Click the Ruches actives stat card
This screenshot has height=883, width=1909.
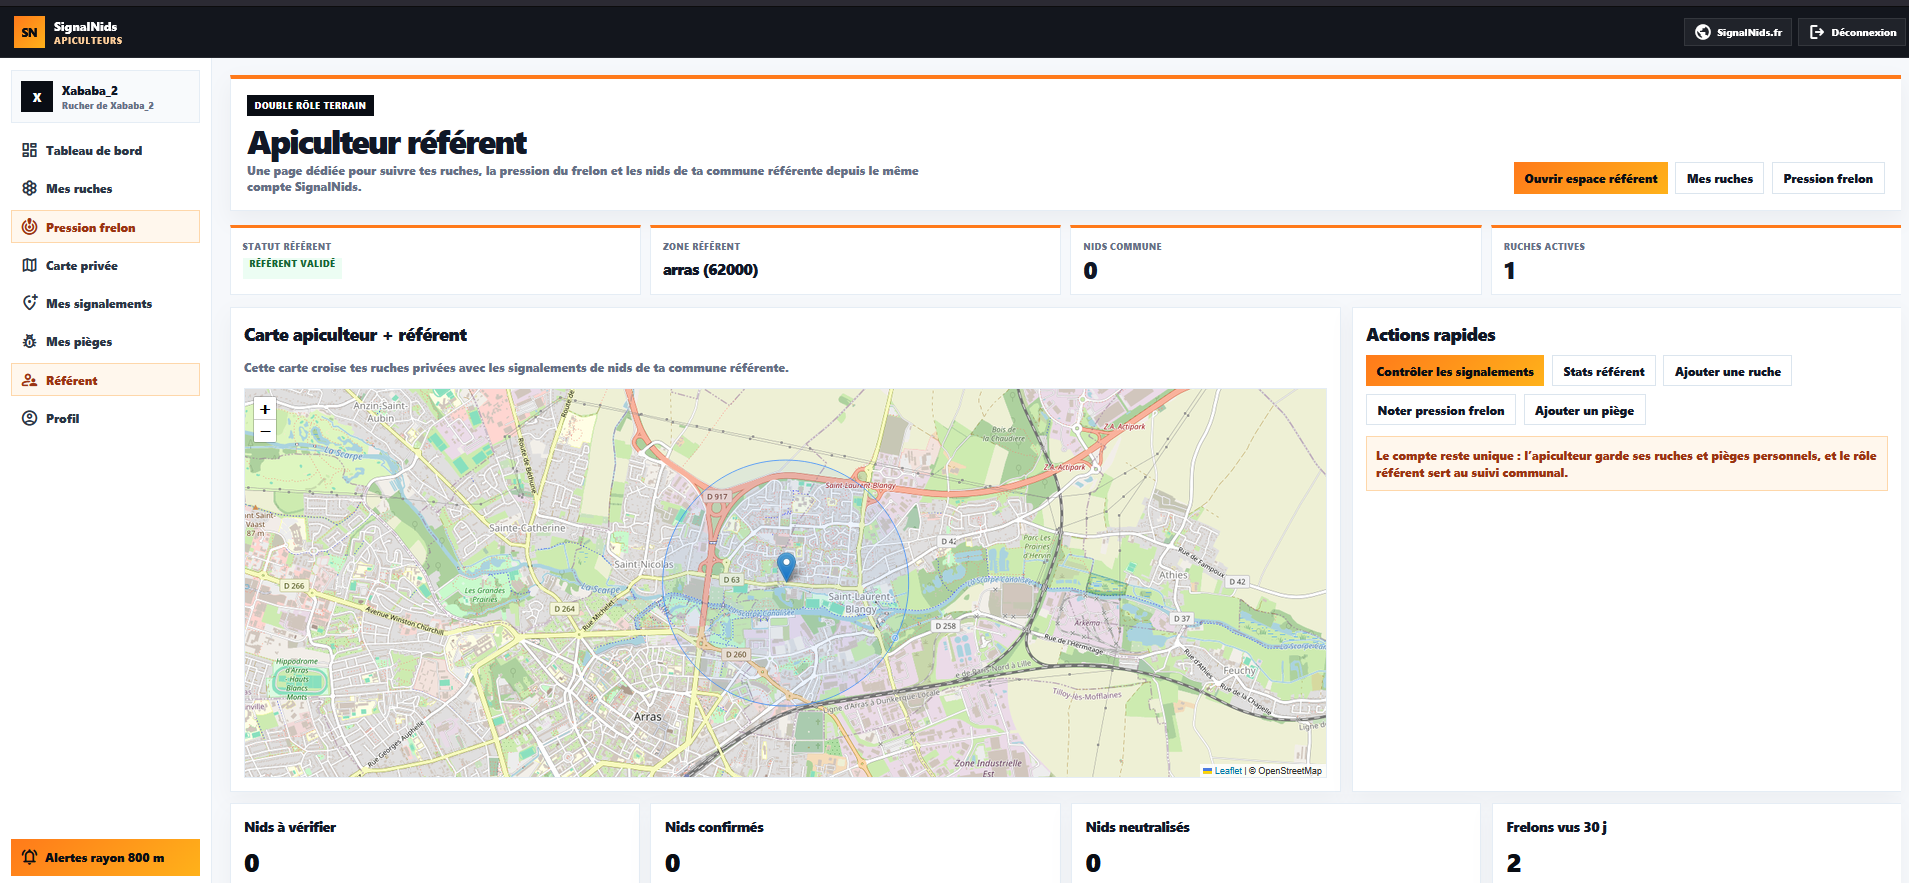coord(1696,260)
